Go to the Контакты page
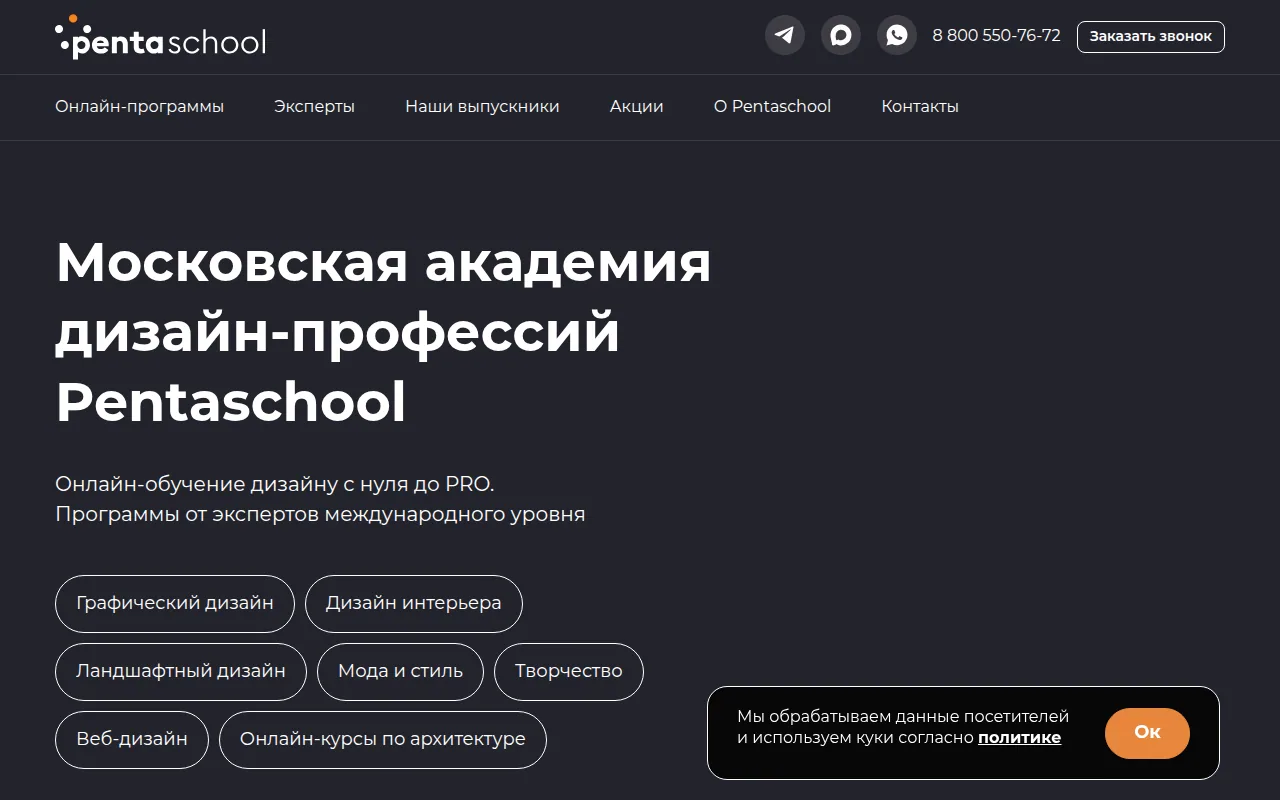The height and width of the screenshot is (800, 1280). coord(920,106)
